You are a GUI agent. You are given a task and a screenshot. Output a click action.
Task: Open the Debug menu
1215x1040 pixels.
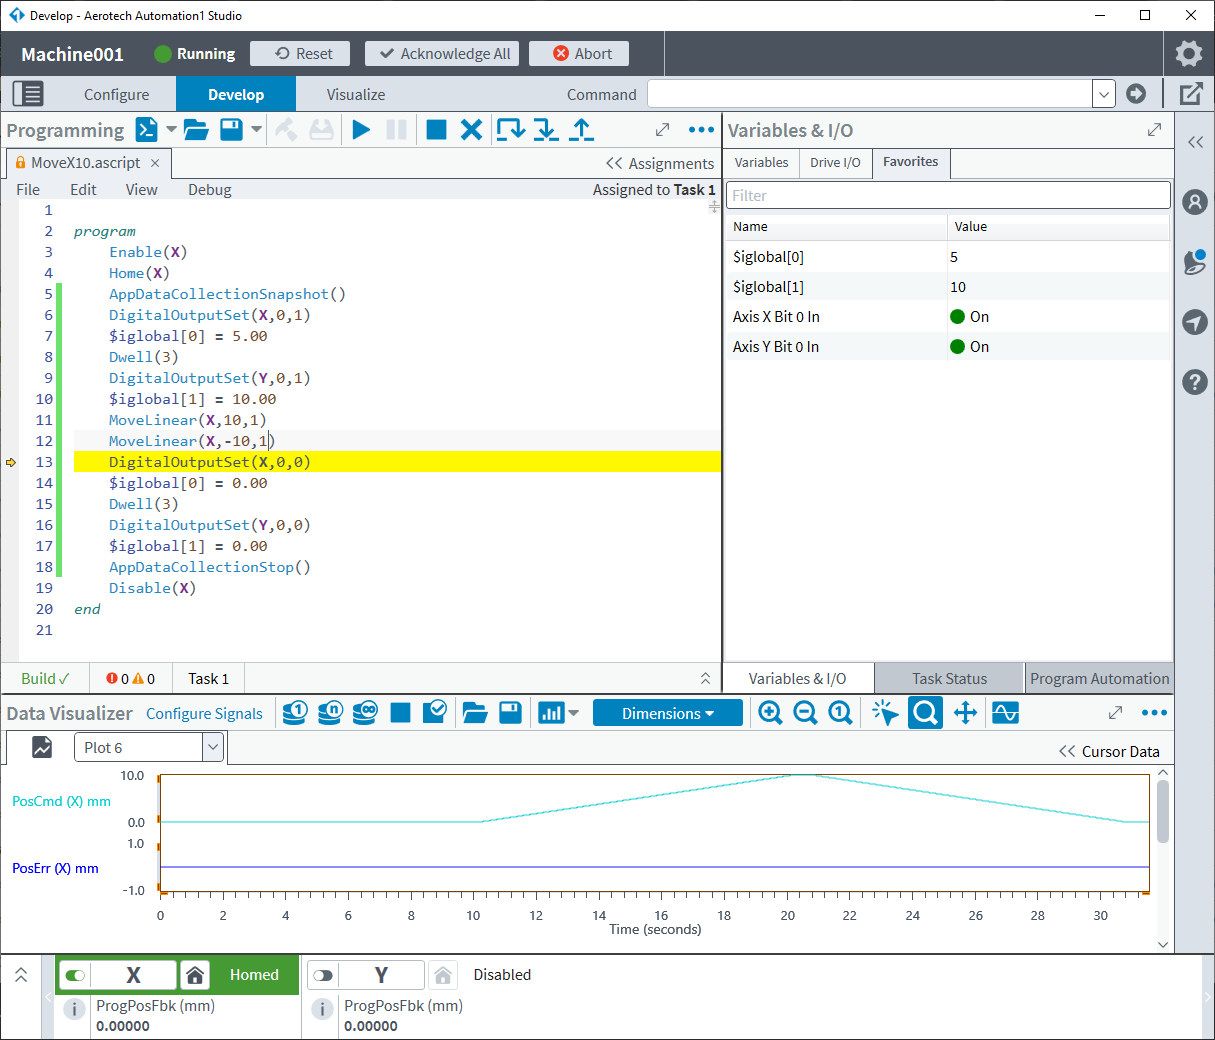tap(209, 189)
